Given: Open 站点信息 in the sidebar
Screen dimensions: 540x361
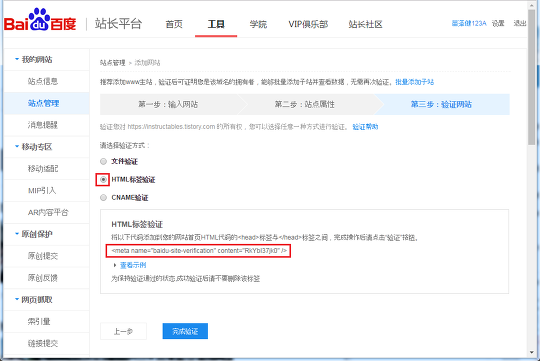Looking at the screenshot, I should [x=43, y=81].
